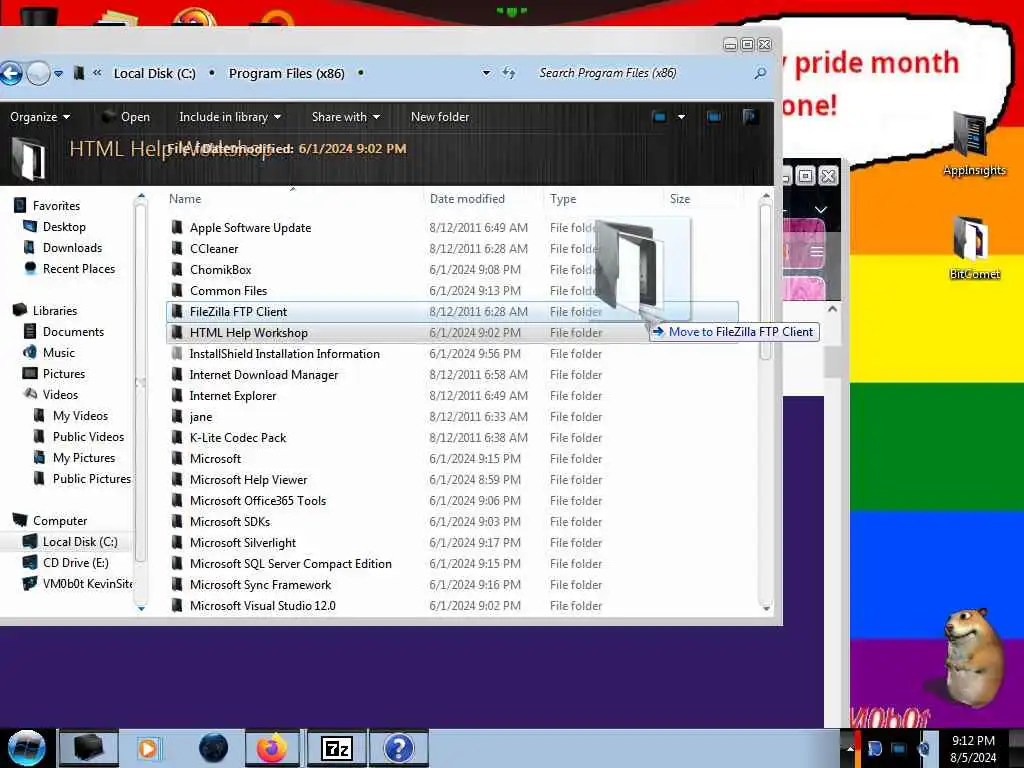Click the search magnifier icon
1024x768 pixels.
[x=760, y=73]
